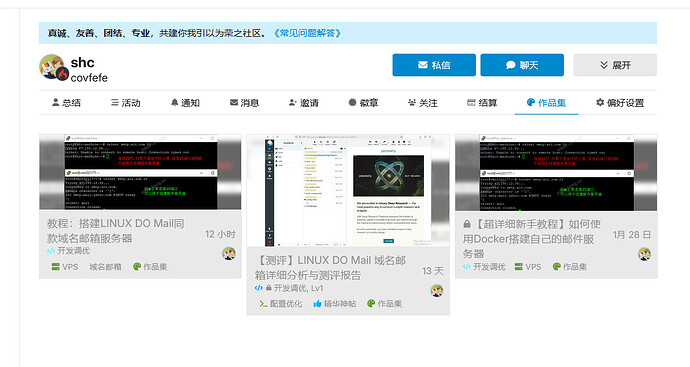Click the shc user avatar image

pos(53,67)
